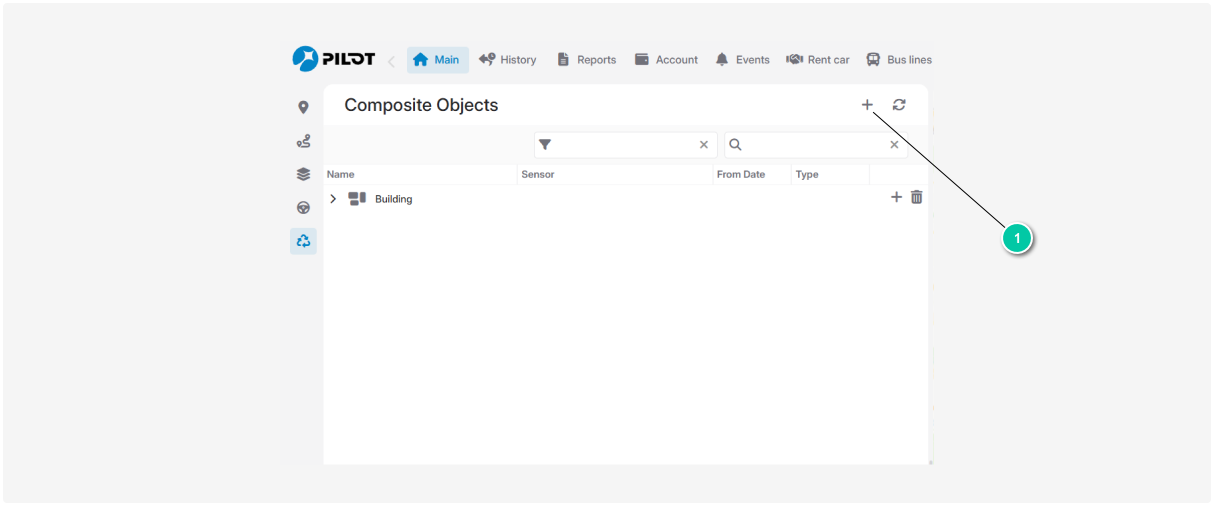Switch to the Reports tab
The image size is (1214, 506).
click(x=587, y=60)
